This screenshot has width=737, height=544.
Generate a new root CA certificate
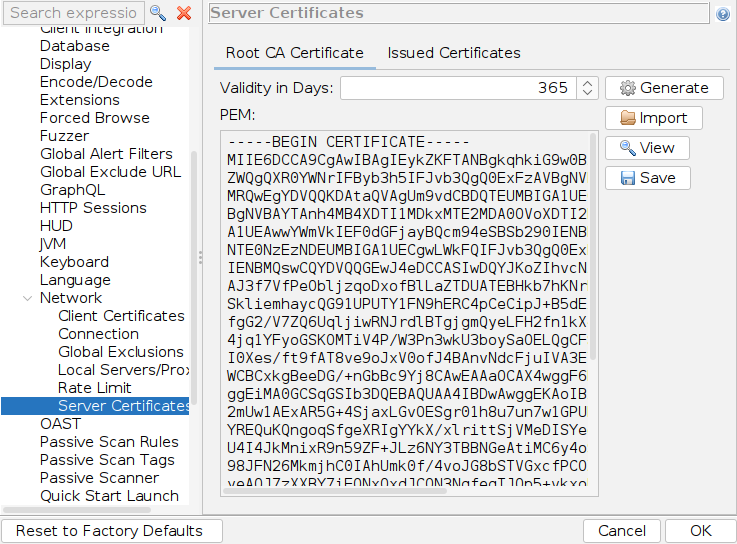pos(664,88)
